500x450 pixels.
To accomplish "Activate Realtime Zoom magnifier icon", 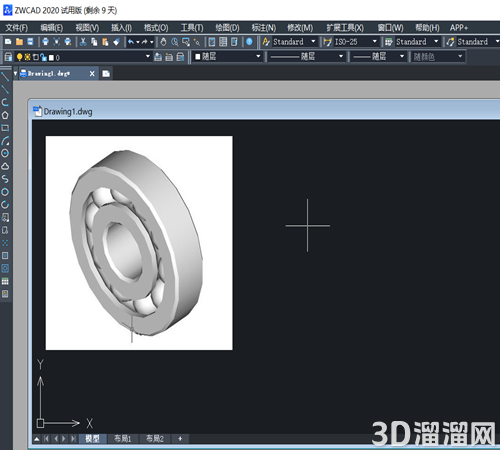I will pos(175,42).
